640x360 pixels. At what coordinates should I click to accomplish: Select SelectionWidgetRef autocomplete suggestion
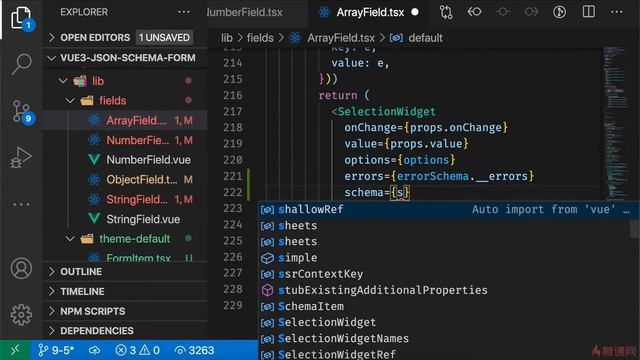(445, 354)
